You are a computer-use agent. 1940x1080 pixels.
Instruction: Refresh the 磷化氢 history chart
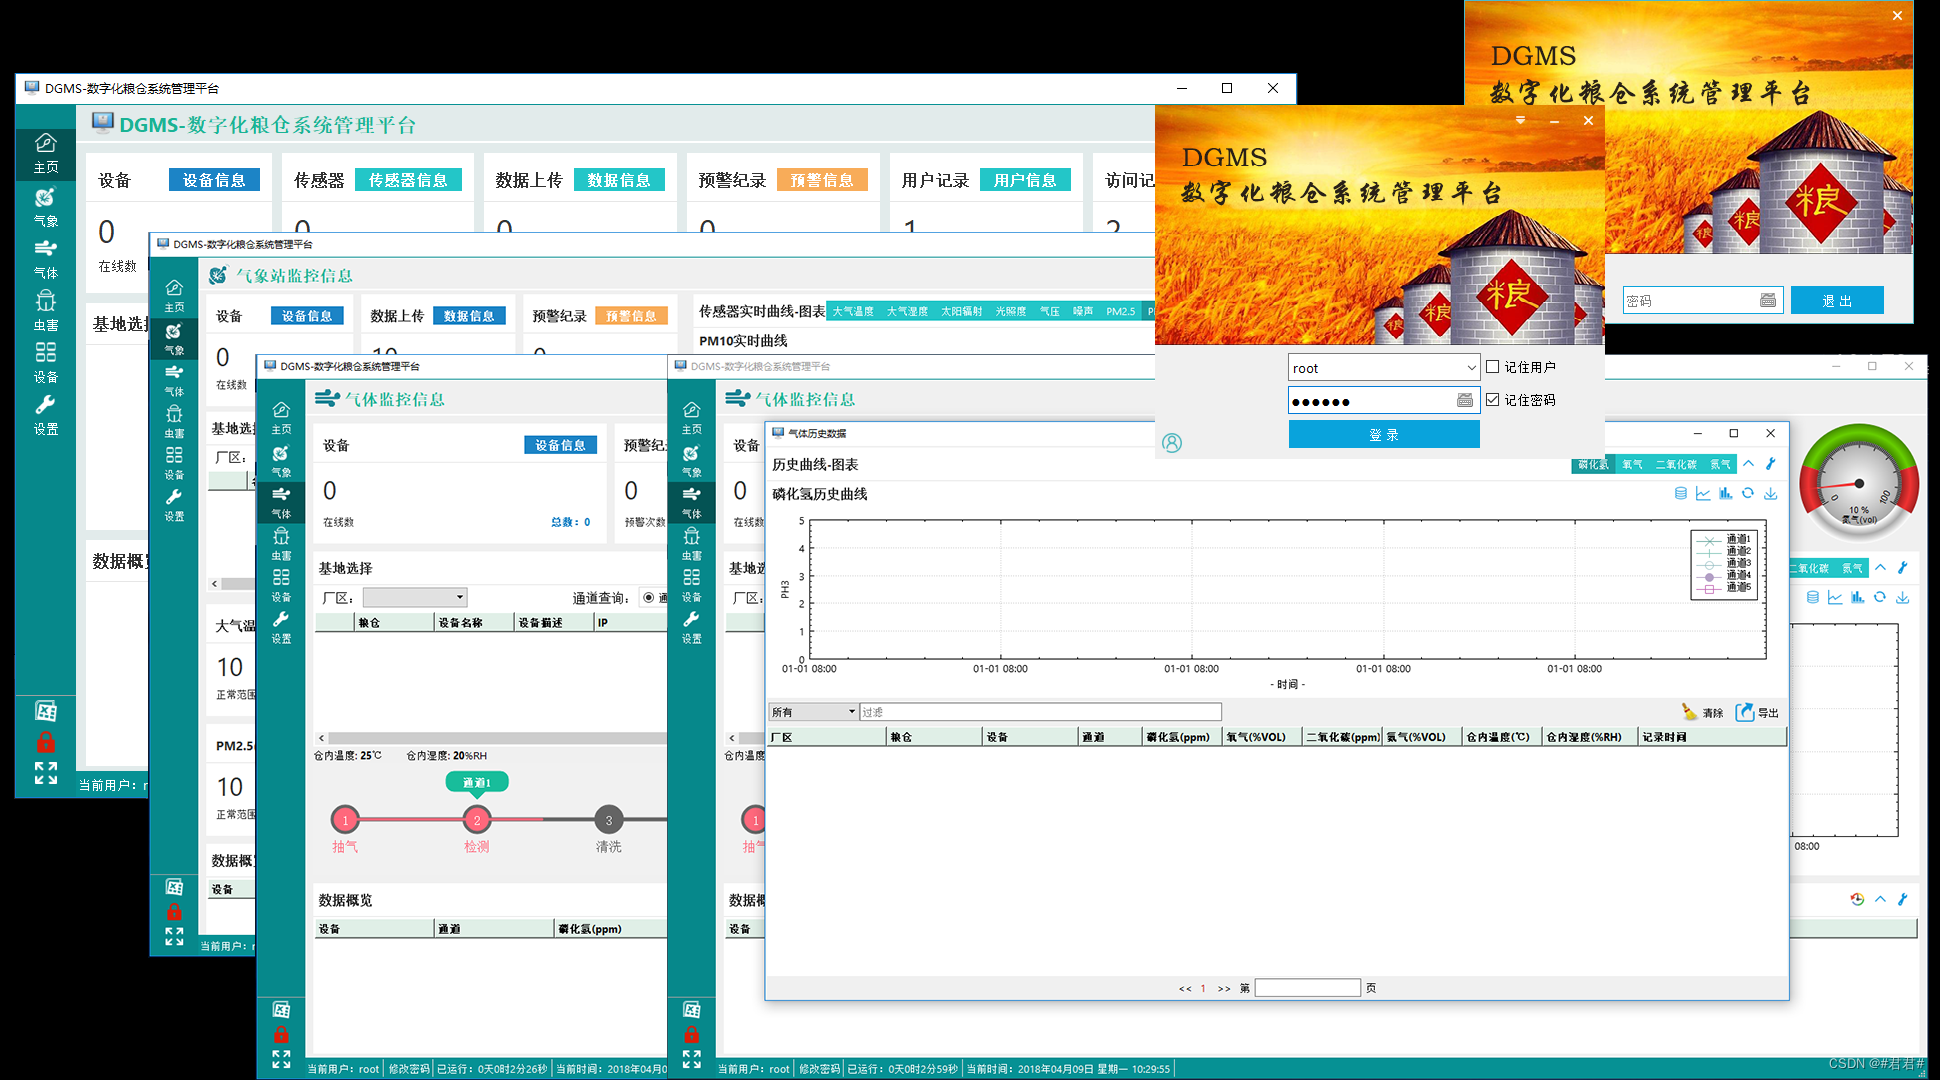click(1748, 493)
